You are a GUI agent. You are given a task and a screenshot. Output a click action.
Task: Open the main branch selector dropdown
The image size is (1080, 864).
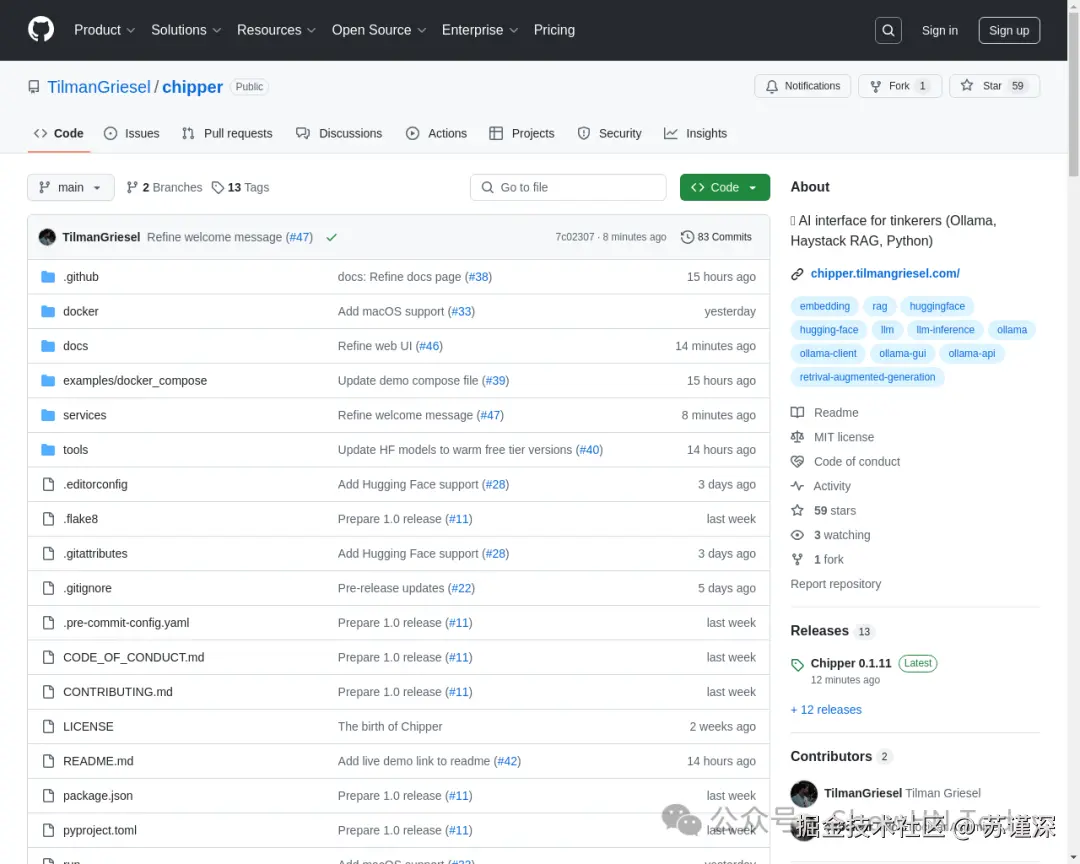click(71, 187)
